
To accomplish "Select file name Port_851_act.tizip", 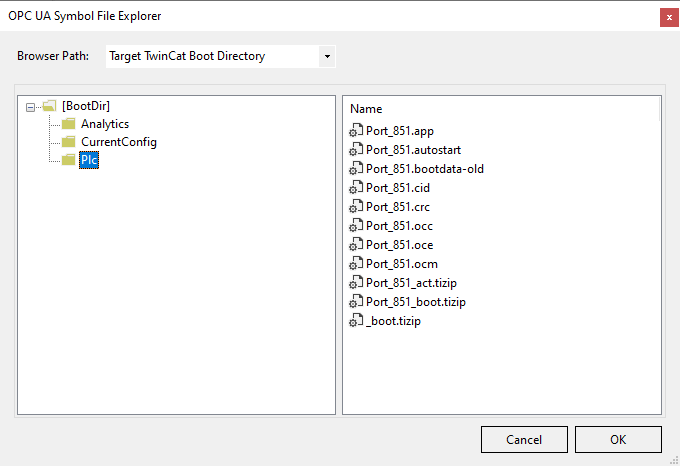I will click(x=411, y=283).
